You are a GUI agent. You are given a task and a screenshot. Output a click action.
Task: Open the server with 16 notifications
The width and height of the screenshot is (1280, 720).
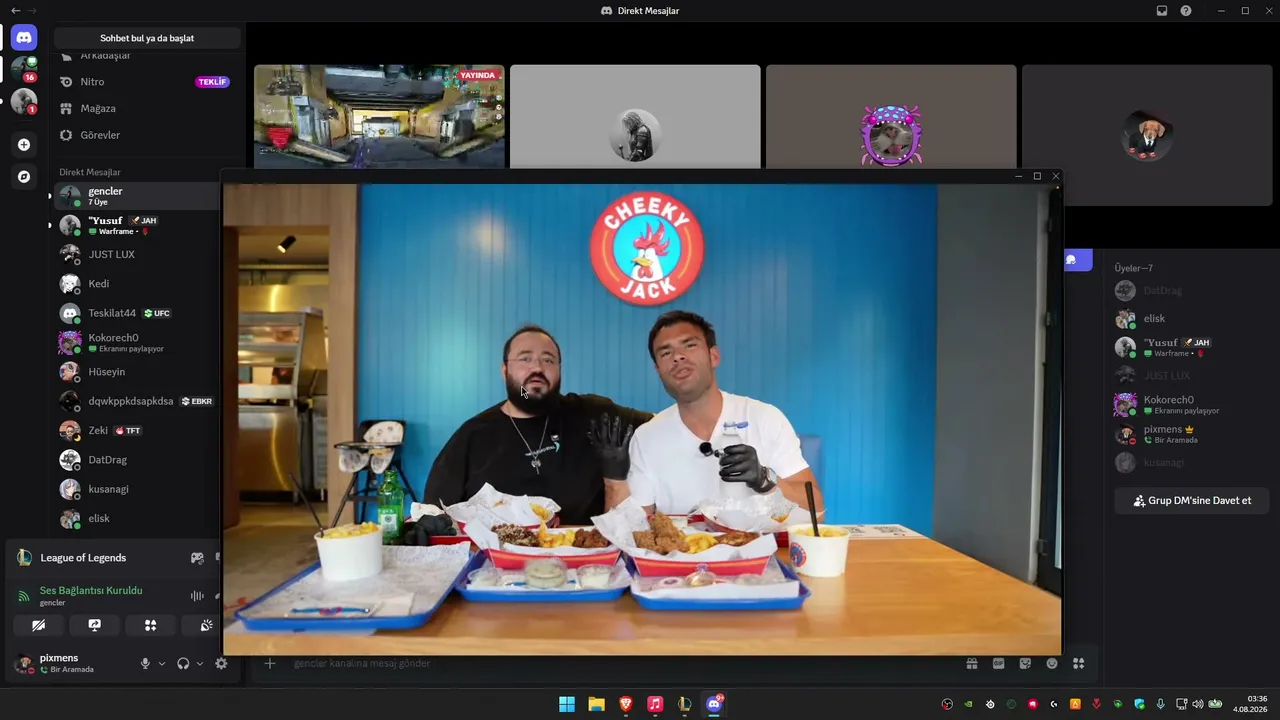click(24, 69)
